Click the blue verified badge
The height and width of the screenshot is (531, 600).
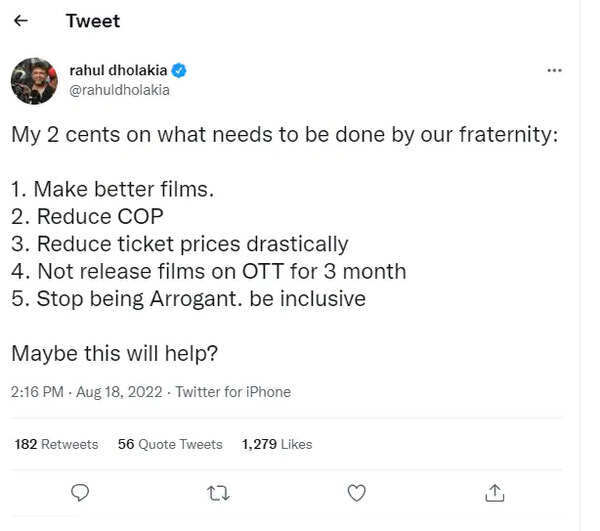[180, 70]
